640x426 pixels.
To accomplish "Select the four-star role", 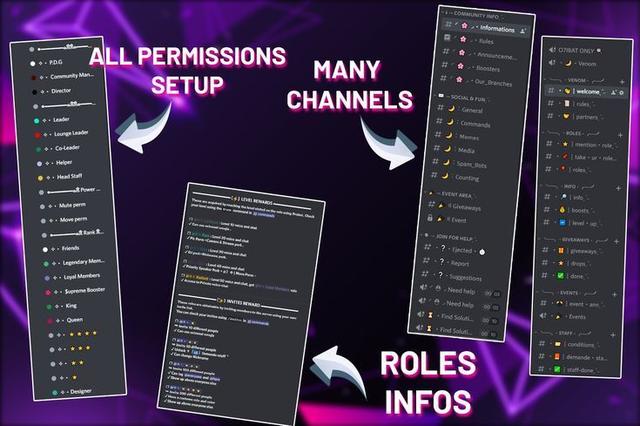I will click(x=73, y=334).
